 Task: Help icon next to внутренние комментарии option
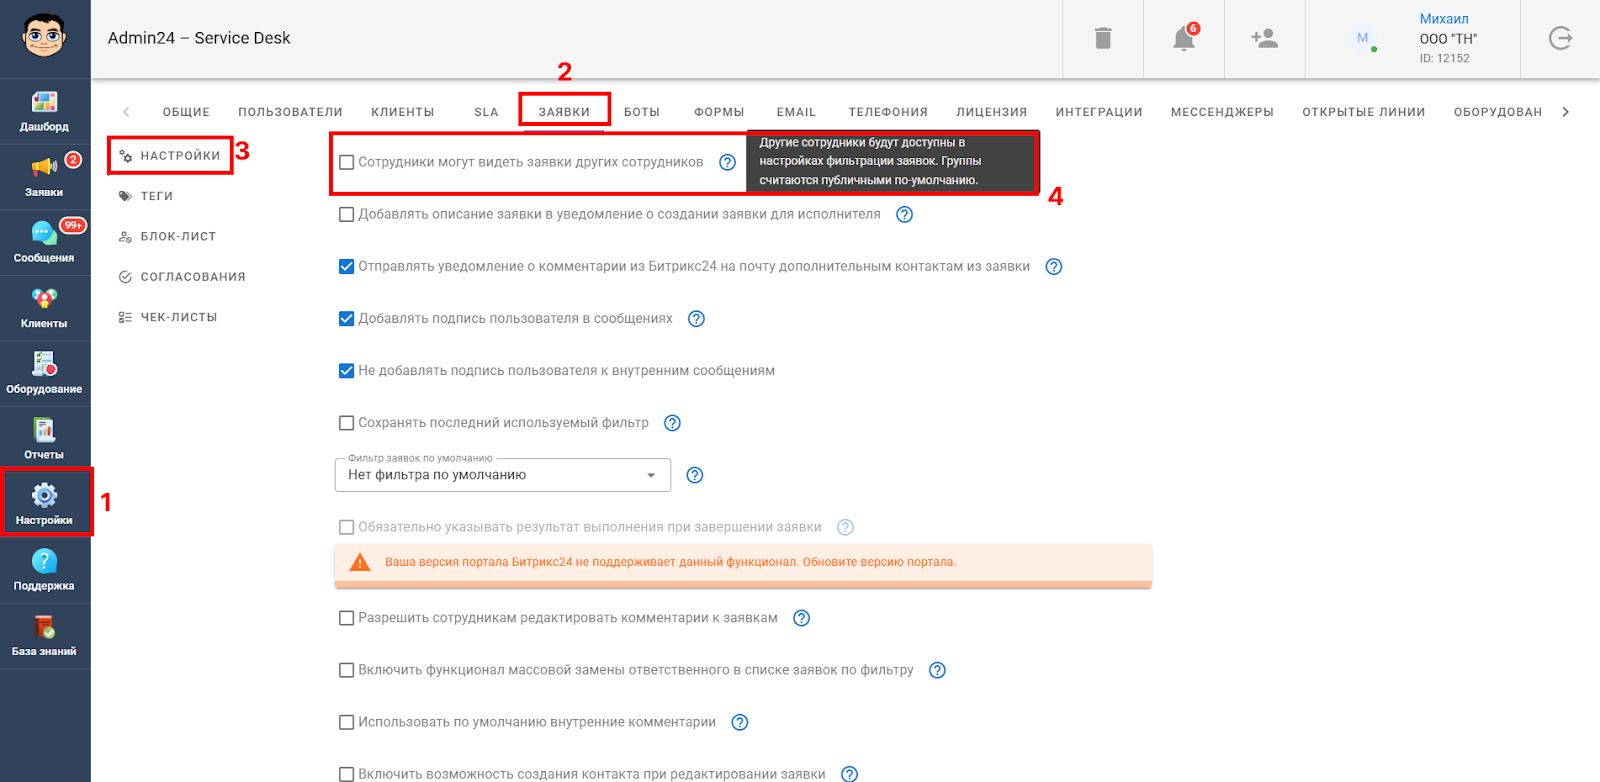[740, 722]
